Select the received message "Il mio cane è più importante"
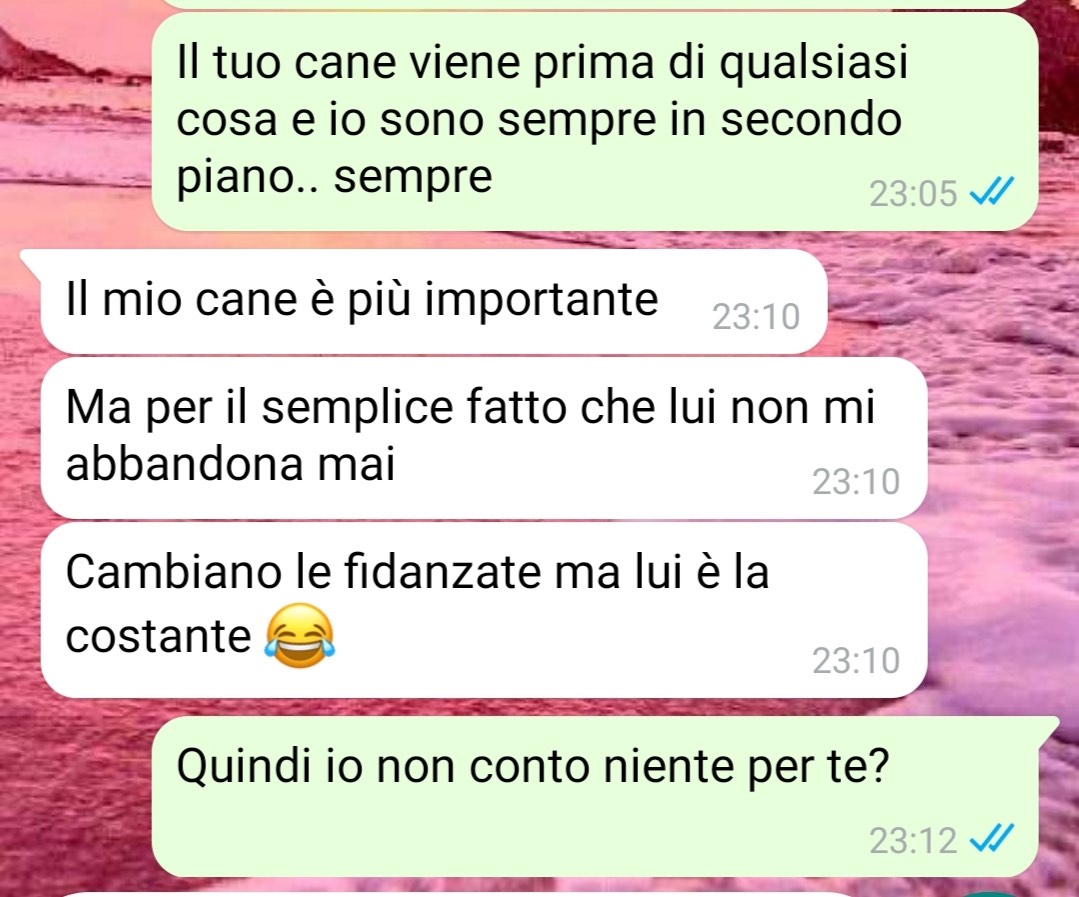 (x=434, y=302)
